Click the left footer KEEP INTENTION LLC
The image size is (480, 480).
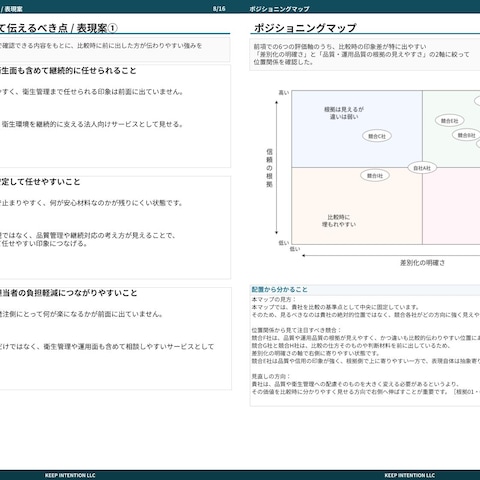click(x=70, y=475)
